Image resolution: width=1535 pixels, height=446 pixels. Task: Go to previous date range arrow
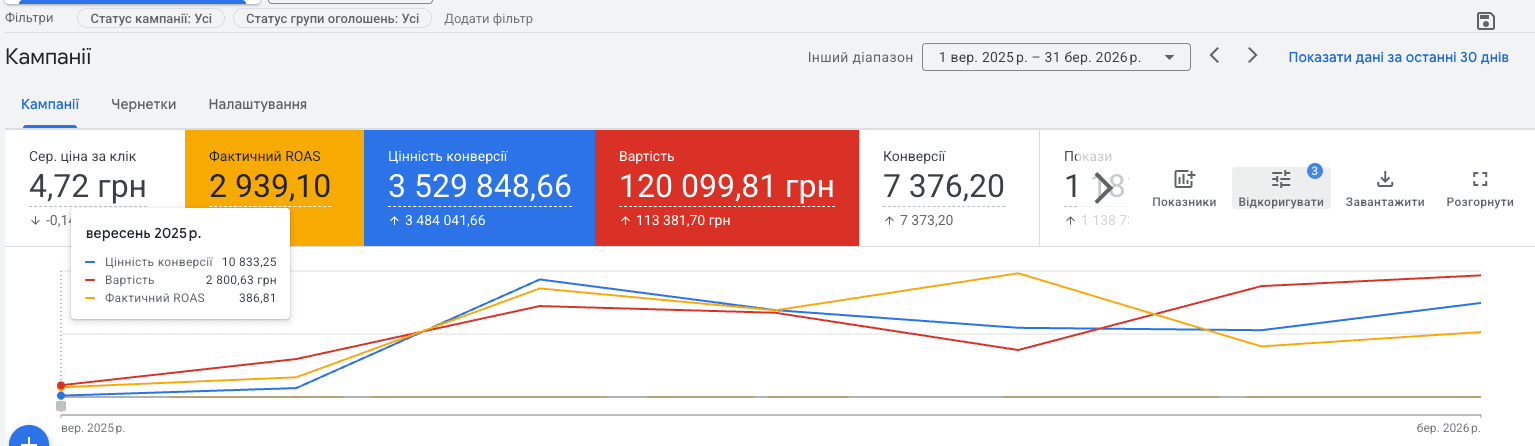(1214, 56)
